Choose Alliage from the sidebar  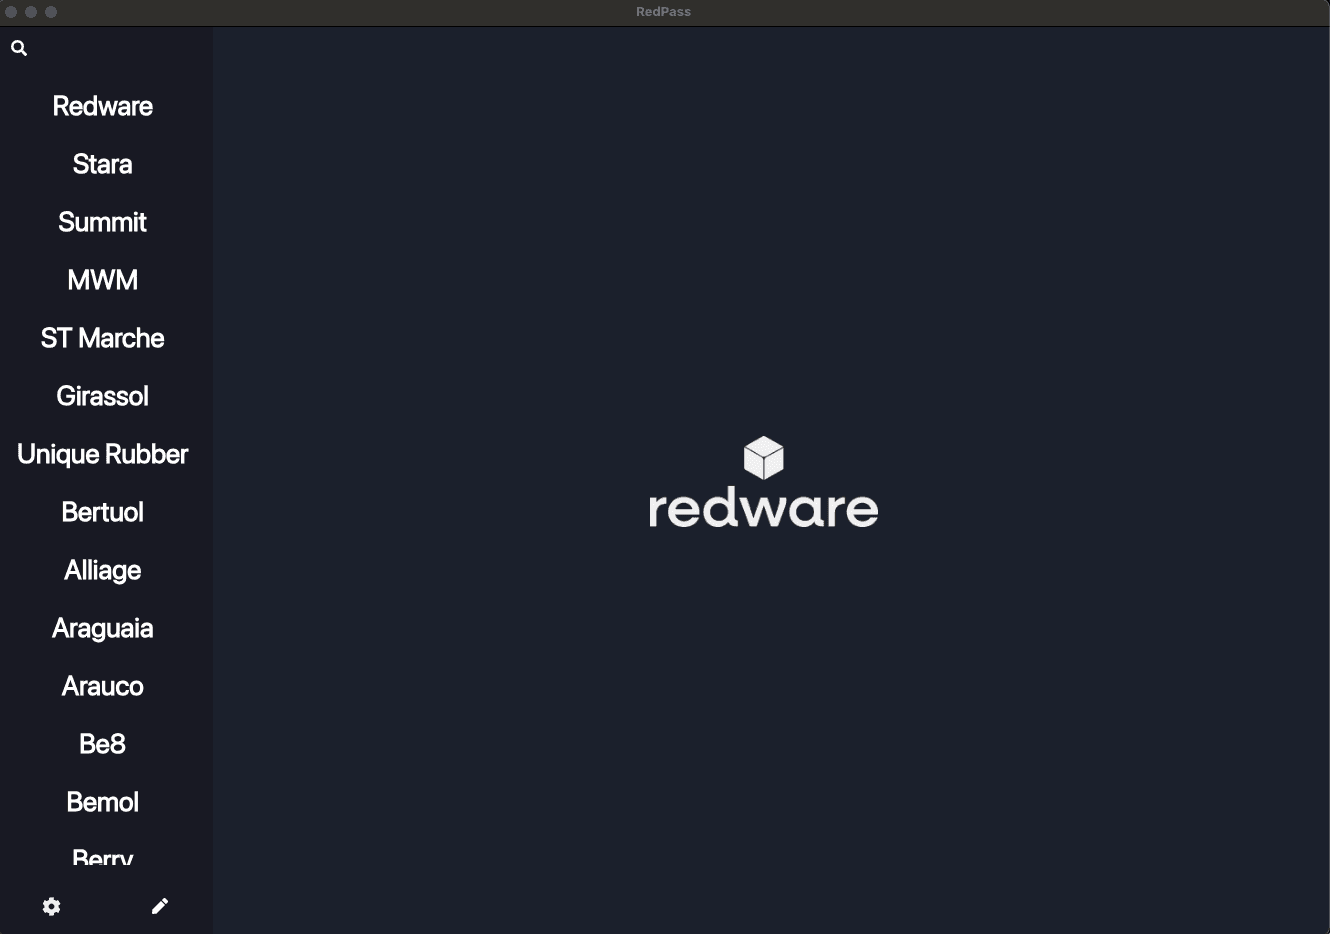[103, 570]
